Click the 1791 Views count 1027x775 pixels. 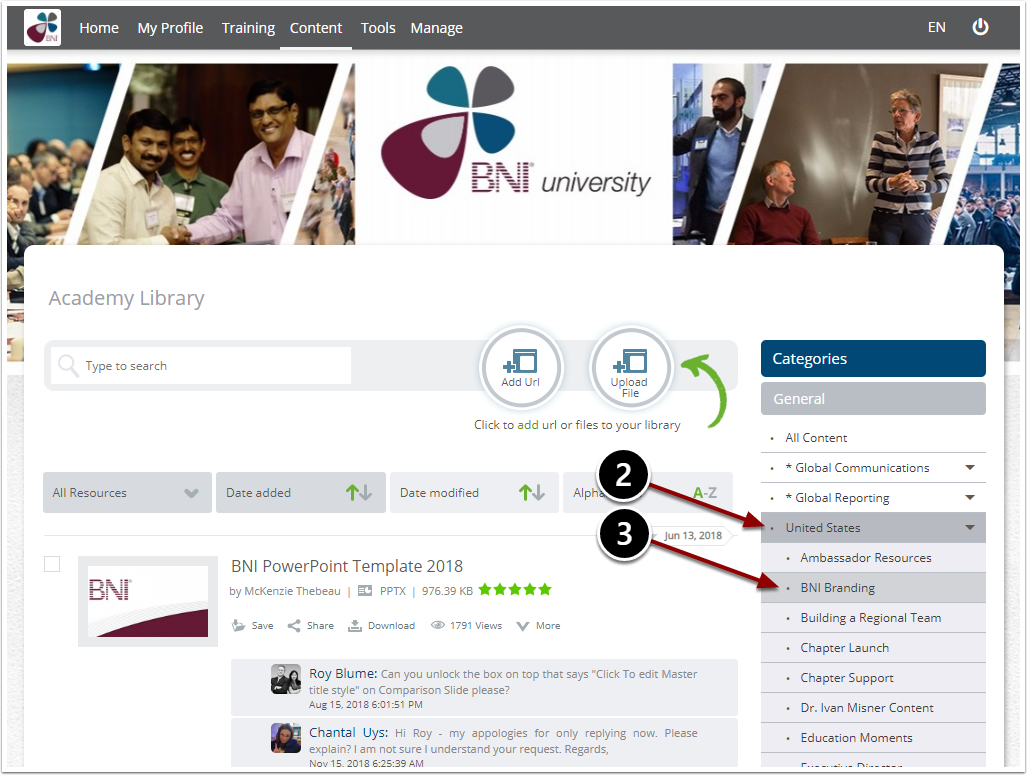point(476,626)
